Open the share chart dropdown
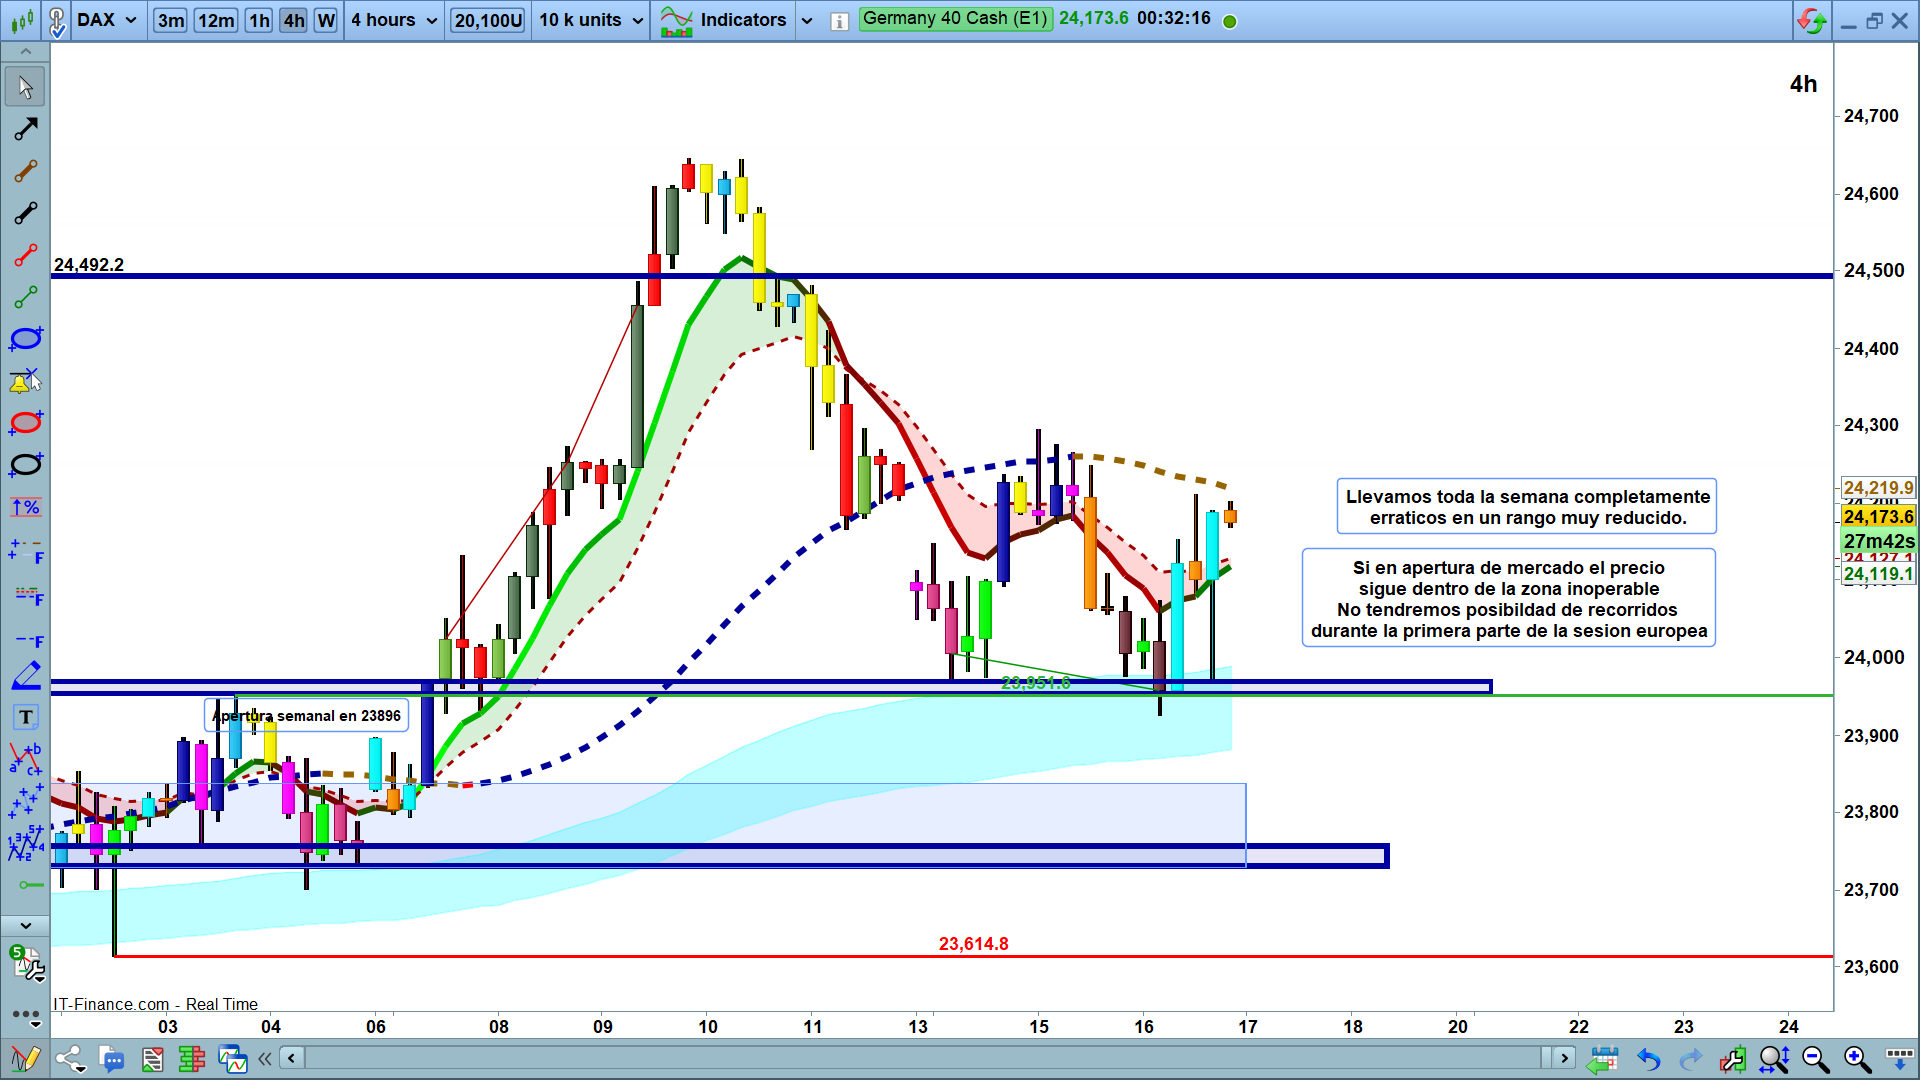This screenshot has height=1080, width=1920. 70,1059
